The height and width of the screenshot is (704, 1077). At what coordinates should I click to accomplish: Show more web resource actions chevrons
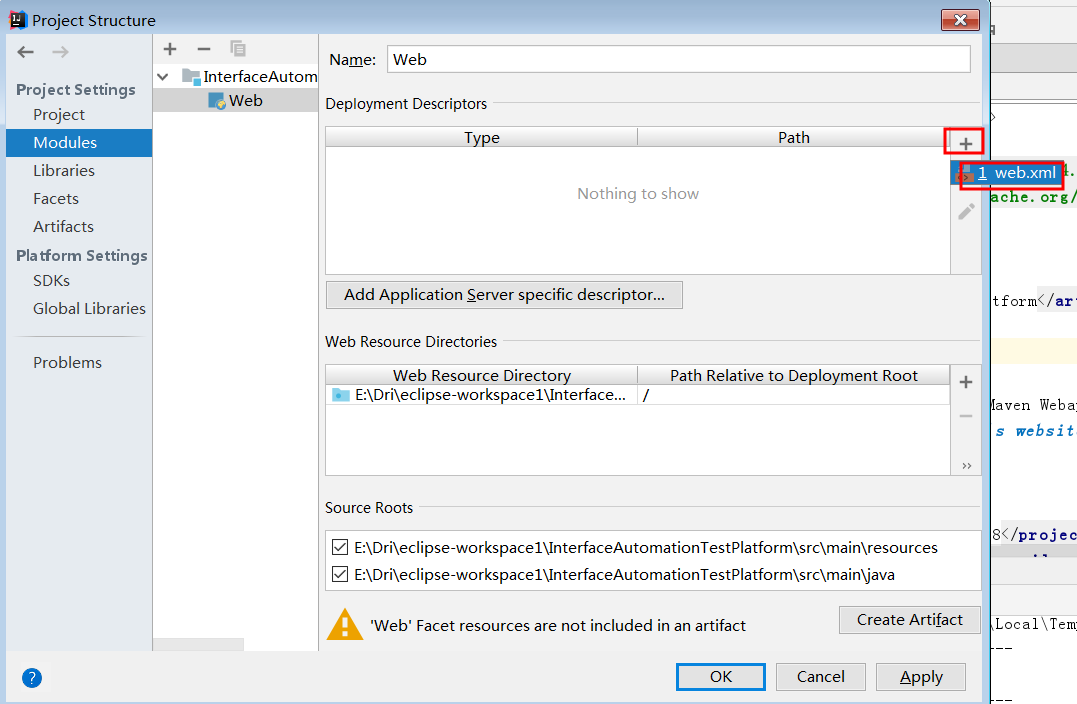(x=966, y=466)
